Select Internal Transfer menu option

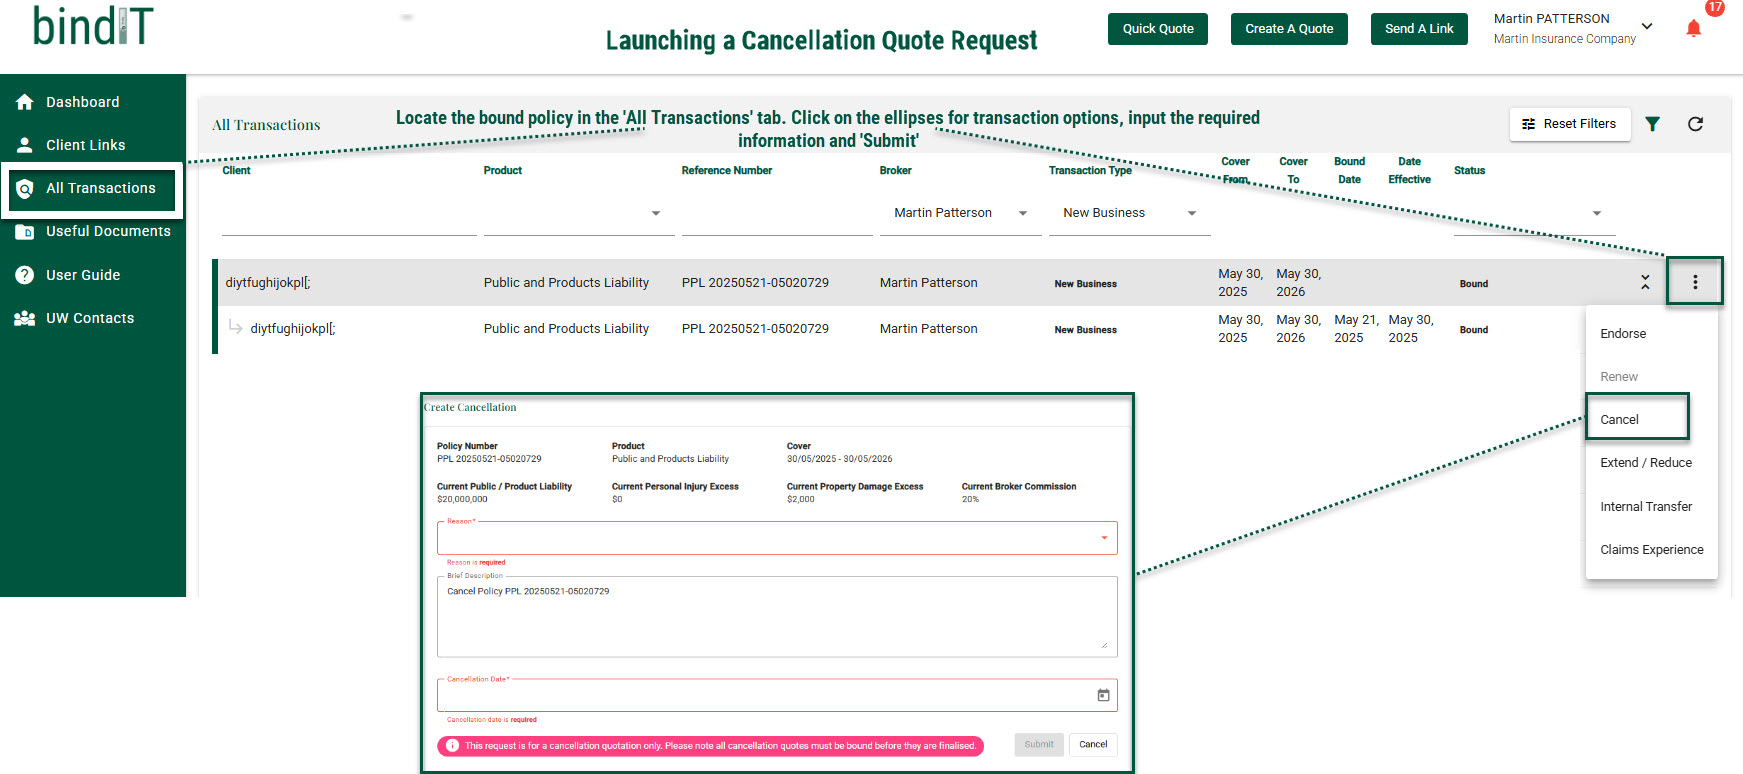pos(1645,507)
